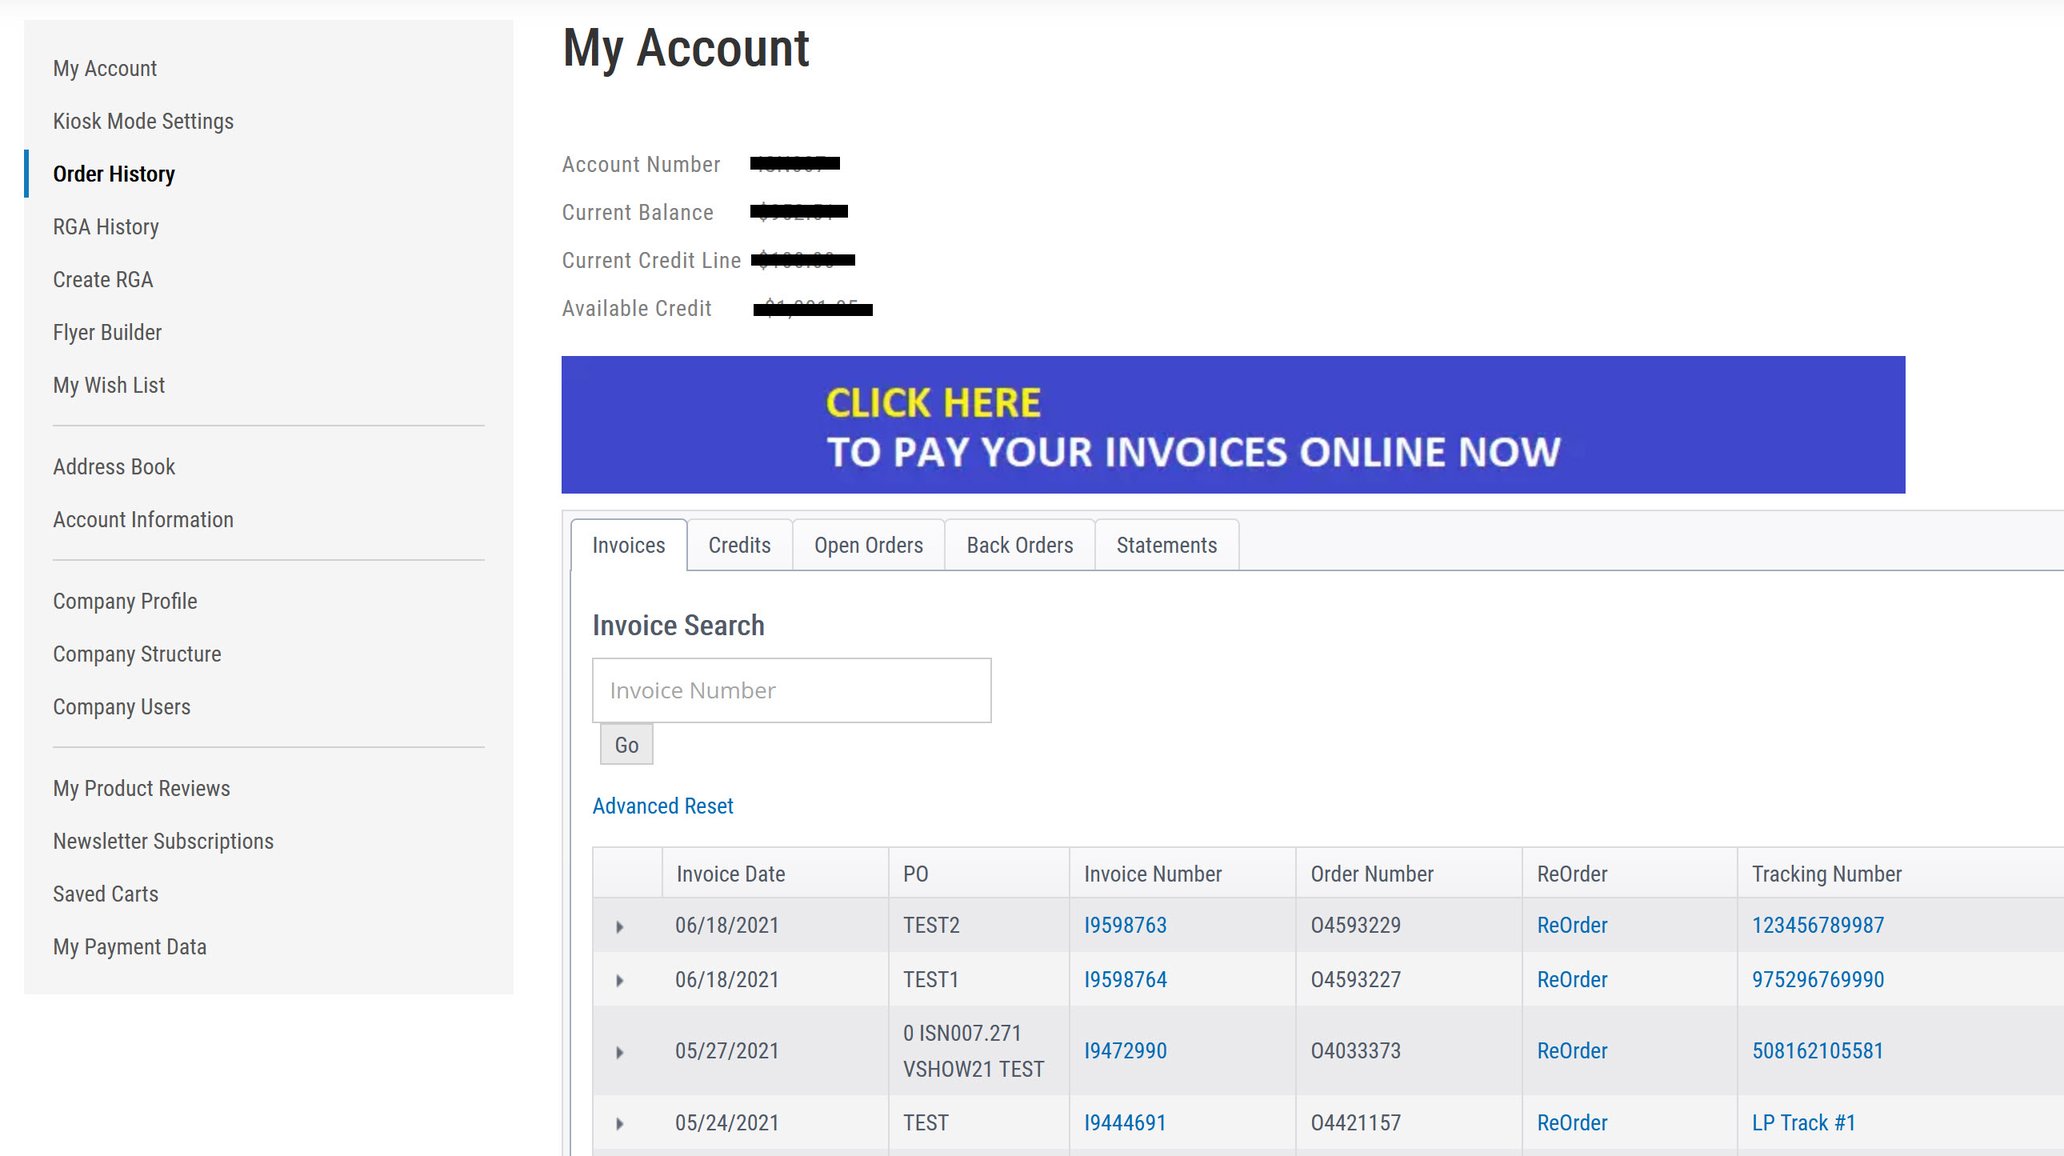This screenshot has width=2064, height=1156.
Task: Track shipment 508162105581
Action: pos(1816,1051)
